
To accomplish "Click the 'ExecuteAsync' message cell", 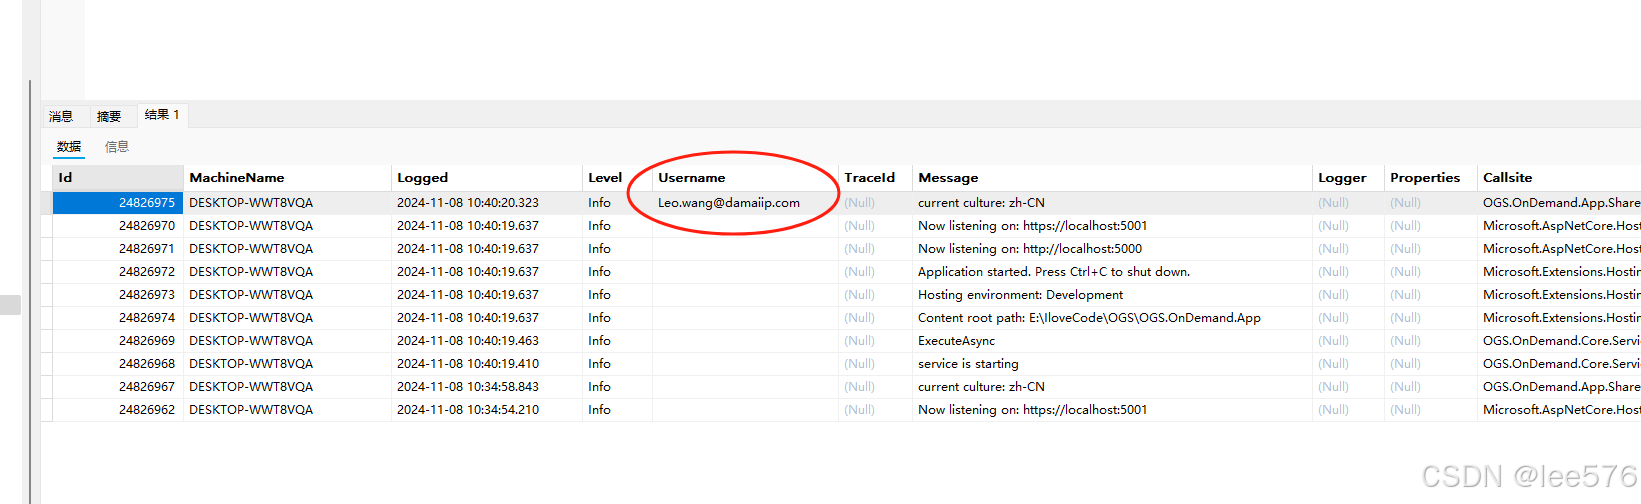I will pos(1112,341).
